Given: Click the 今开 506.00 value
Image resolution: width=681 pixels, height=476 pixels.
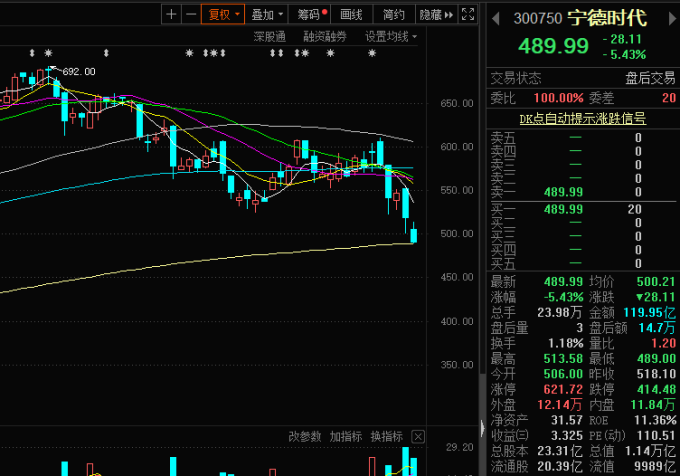Looking at the screenshot, I should click(563, 374).
